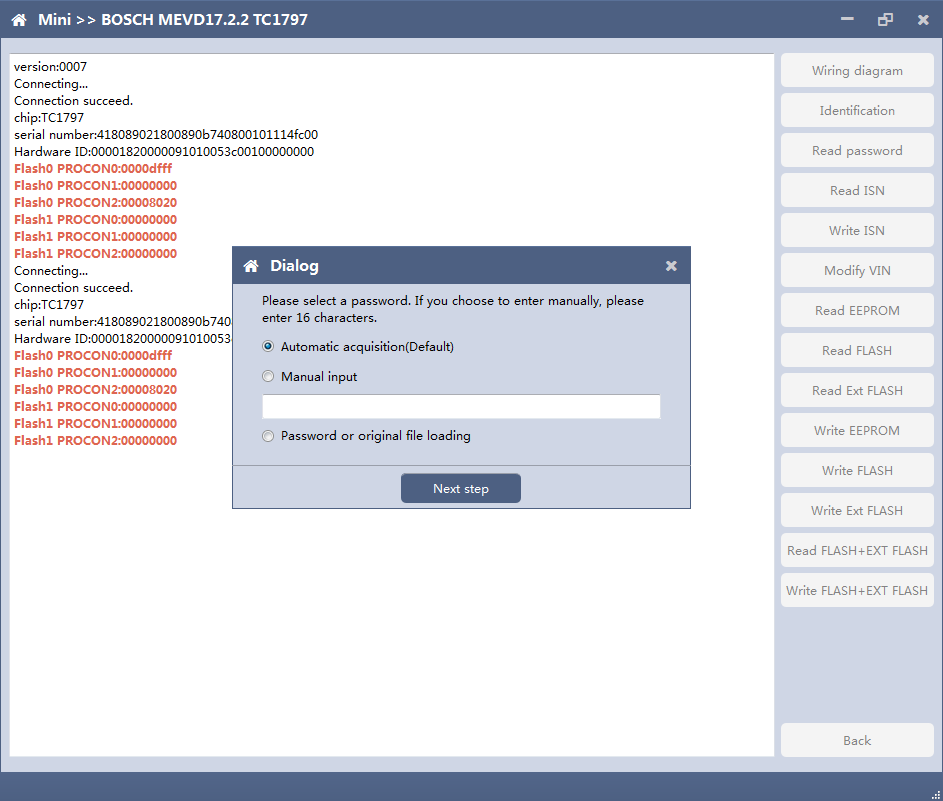Click the Identification button
The image size is (943, 801).
click(857, 111)
